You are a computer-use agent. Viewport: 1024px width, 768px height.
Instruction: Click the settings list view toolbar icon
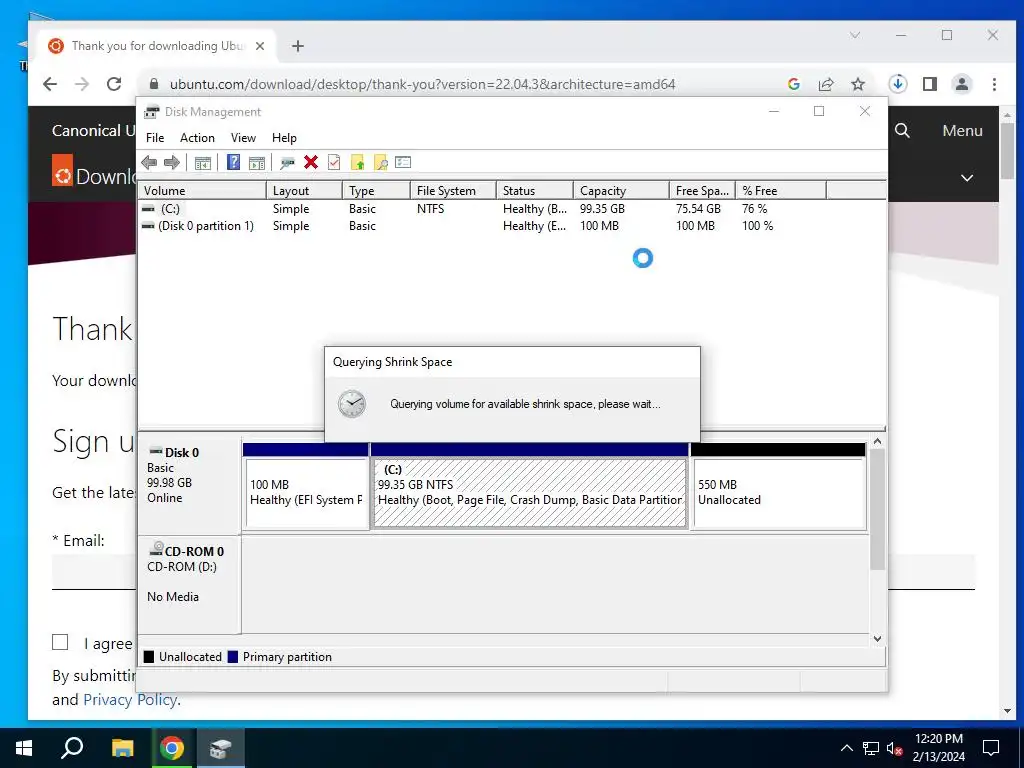(x=403, y=163)
